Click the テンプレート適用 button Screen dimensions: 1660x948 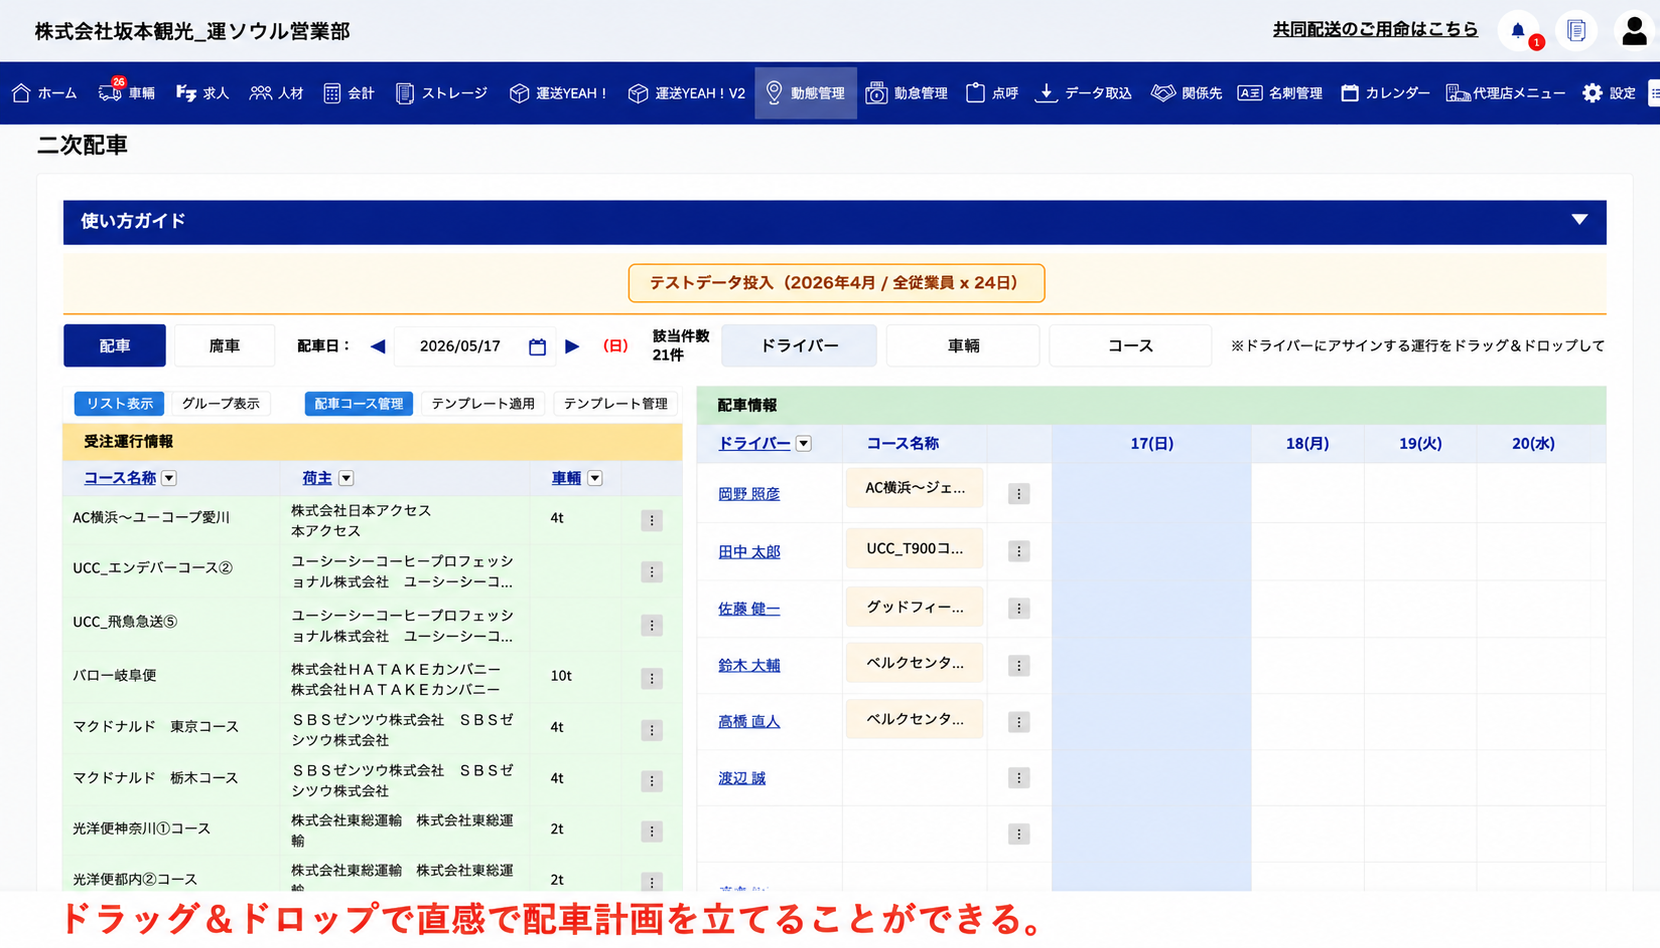(483, 404)
